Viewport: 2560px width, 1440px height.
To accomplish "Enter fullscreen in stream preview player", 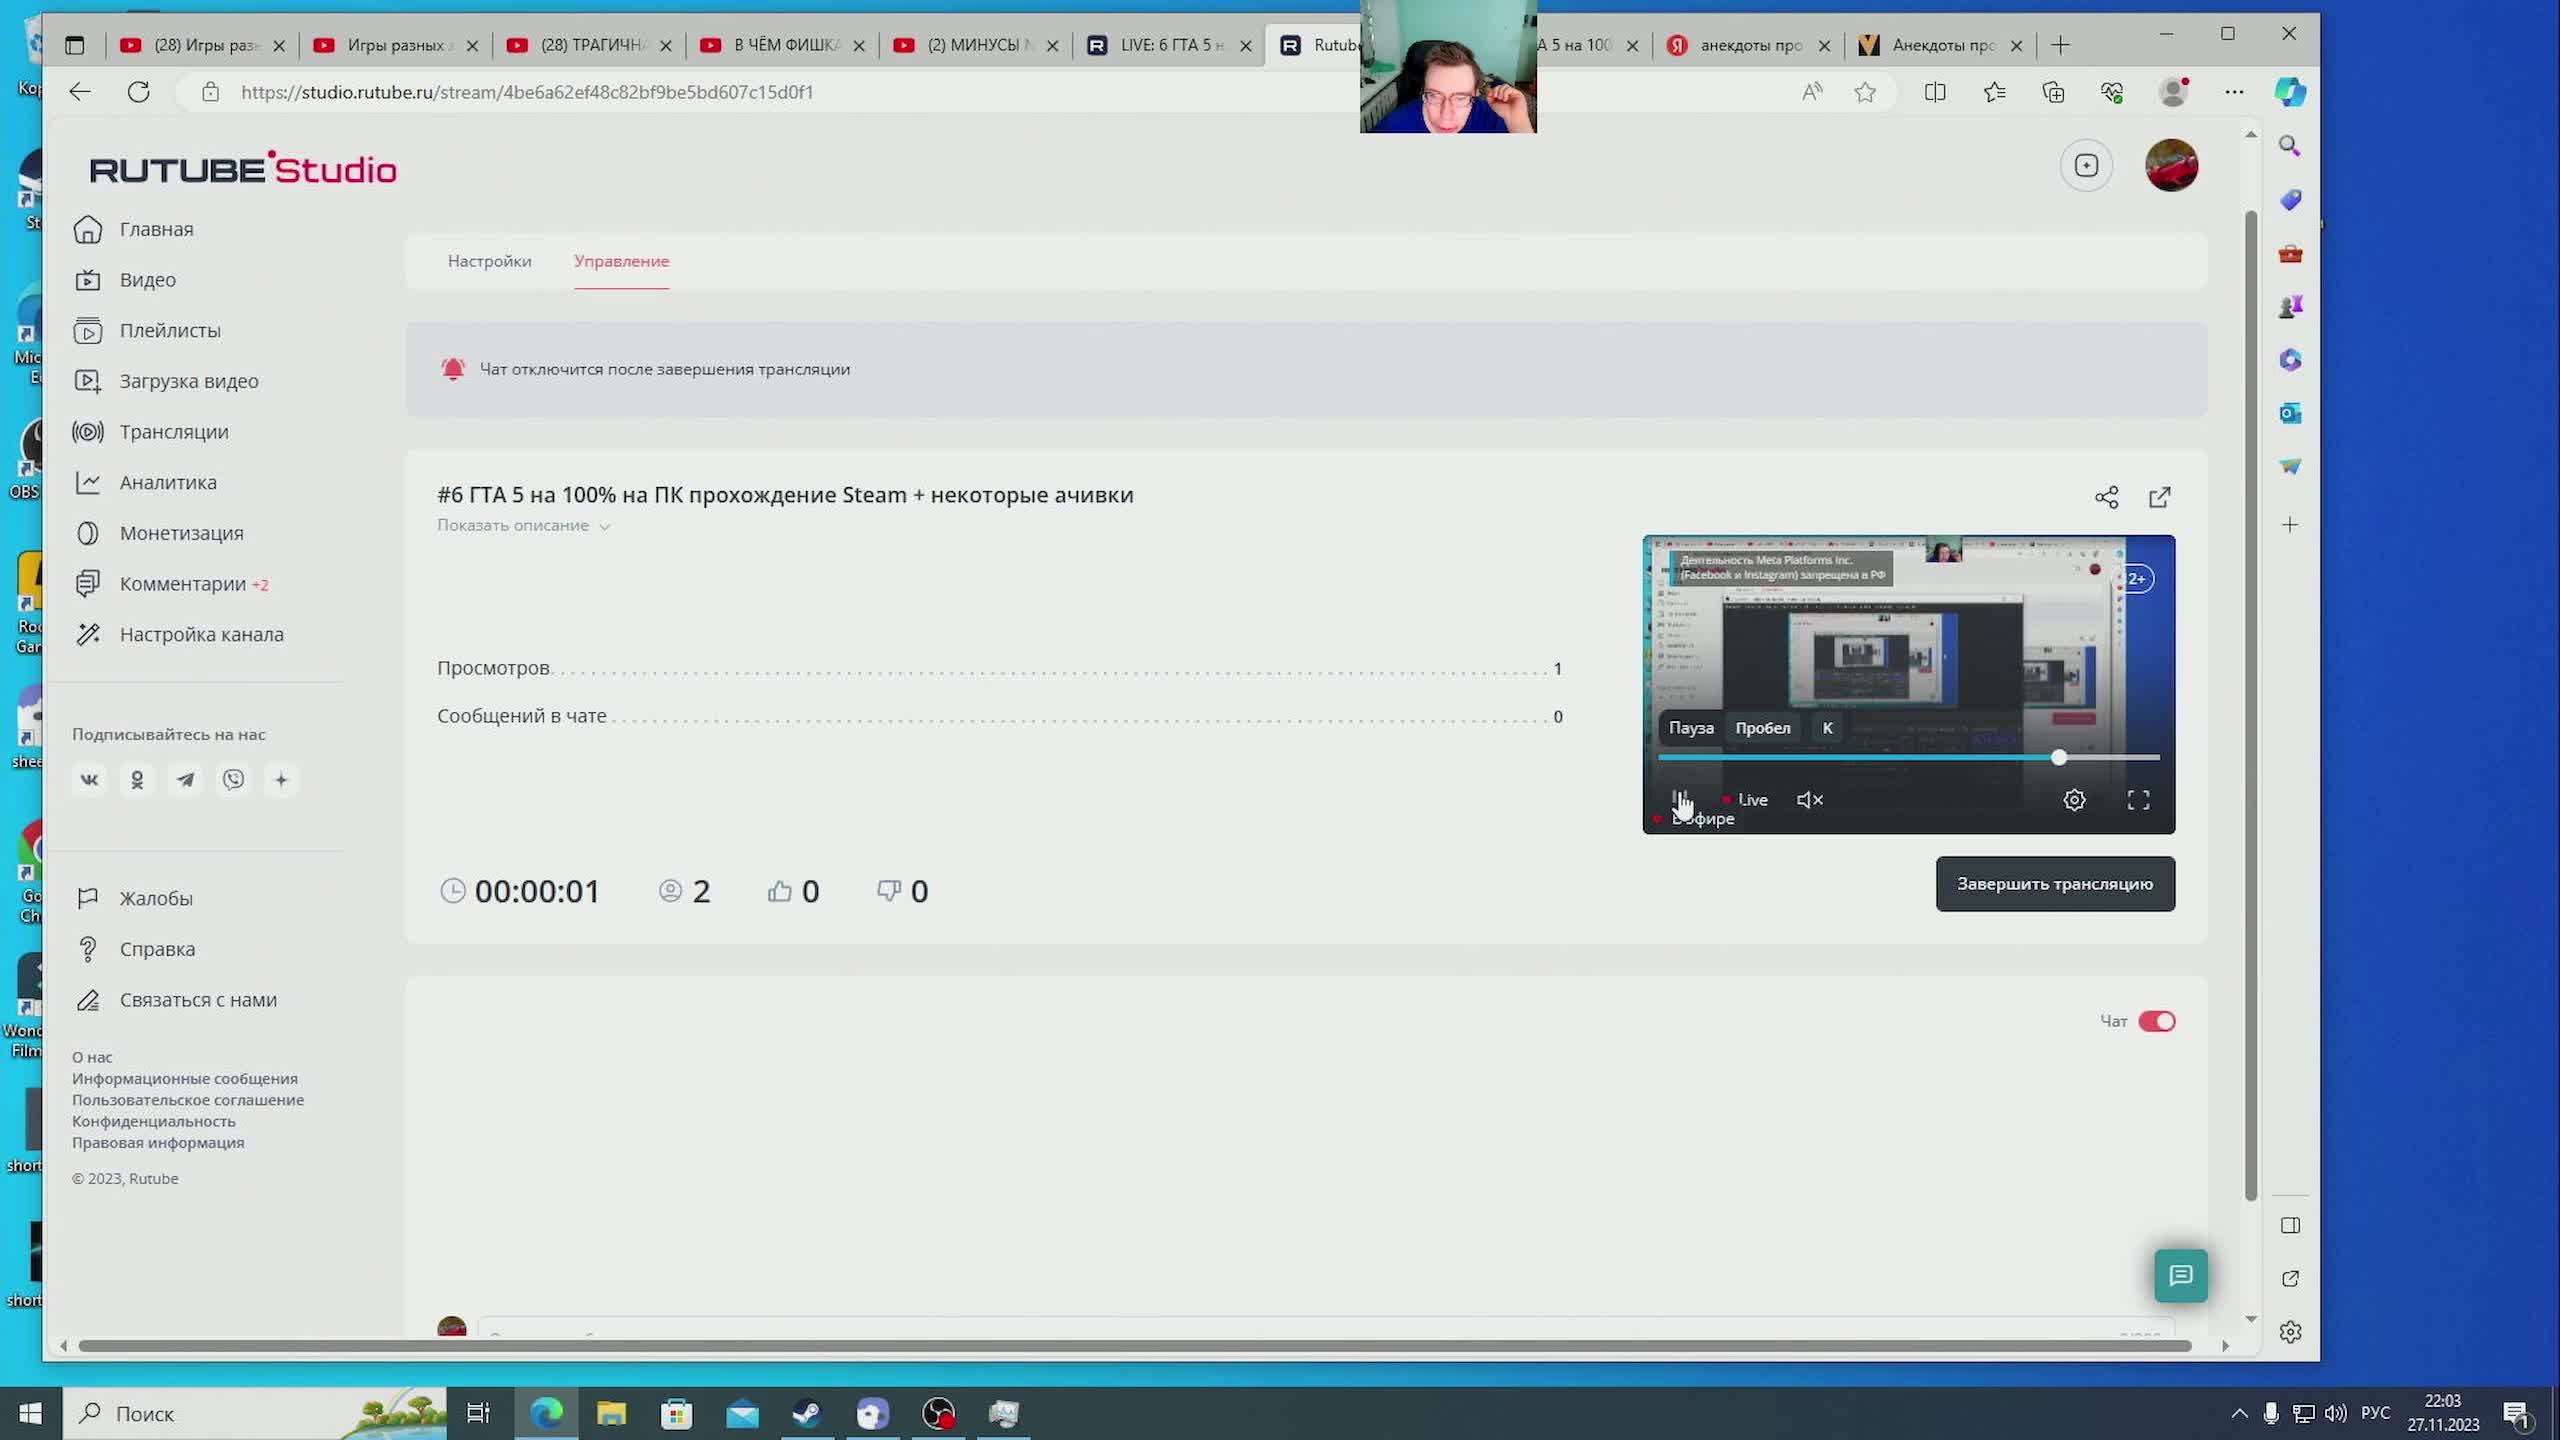I will pos(2138,800).
